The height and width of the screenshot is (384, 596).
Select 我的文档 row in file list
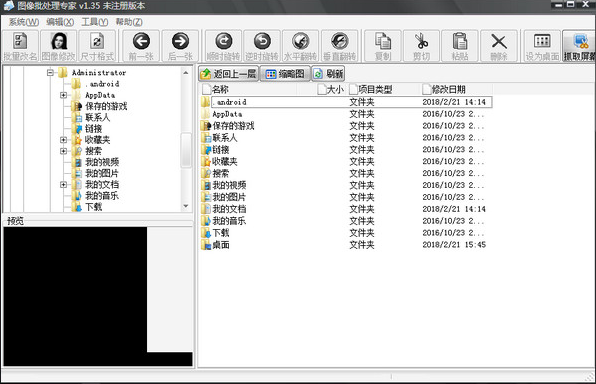pyautogui.click(x=346, y=209)
